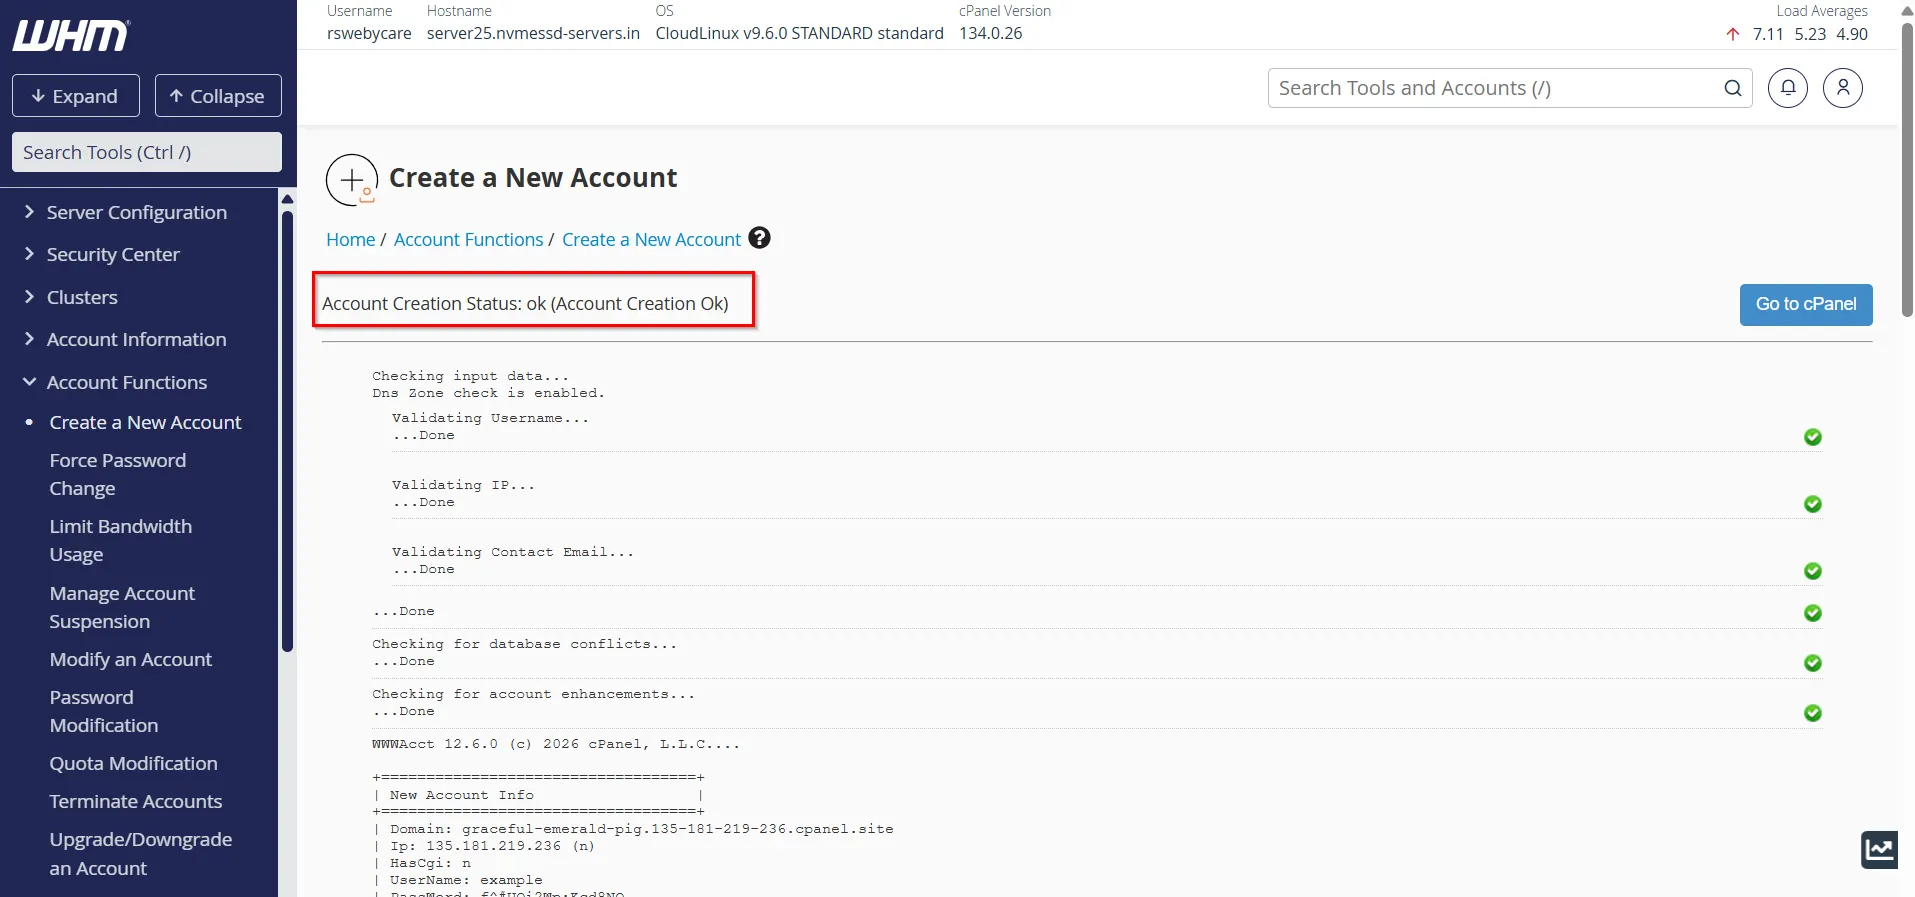Open Password Modification
The height and width of the screenshot is (897, 1915).
point(104,711)
